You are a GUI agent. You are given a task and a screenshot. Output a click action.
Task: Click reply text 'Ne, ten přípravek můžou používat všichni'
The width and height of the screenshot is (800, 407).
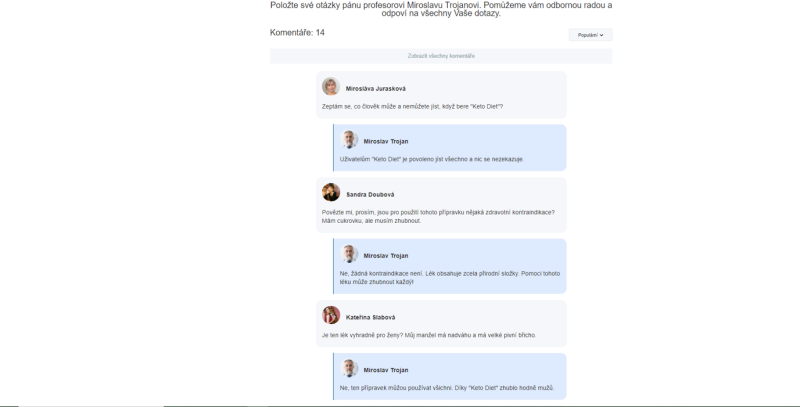tap(447, 388)
